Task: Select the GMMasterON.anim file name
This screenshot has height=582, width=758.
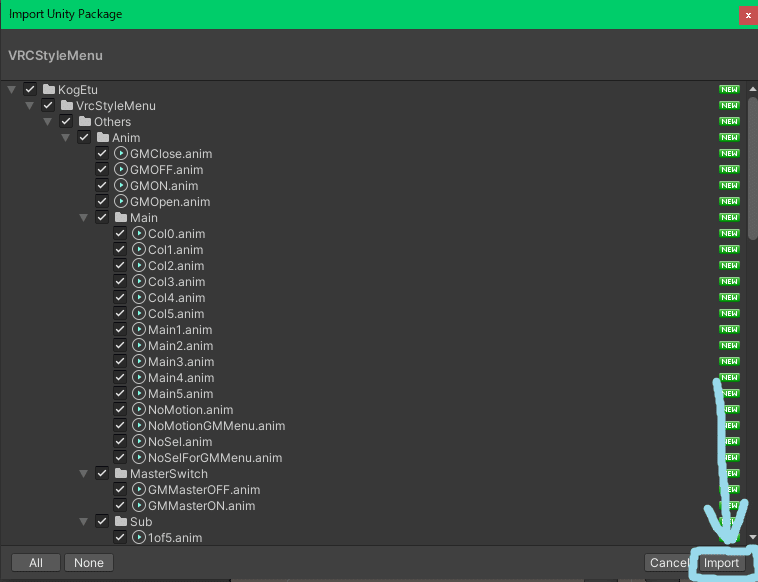Action: coord(202,506)
